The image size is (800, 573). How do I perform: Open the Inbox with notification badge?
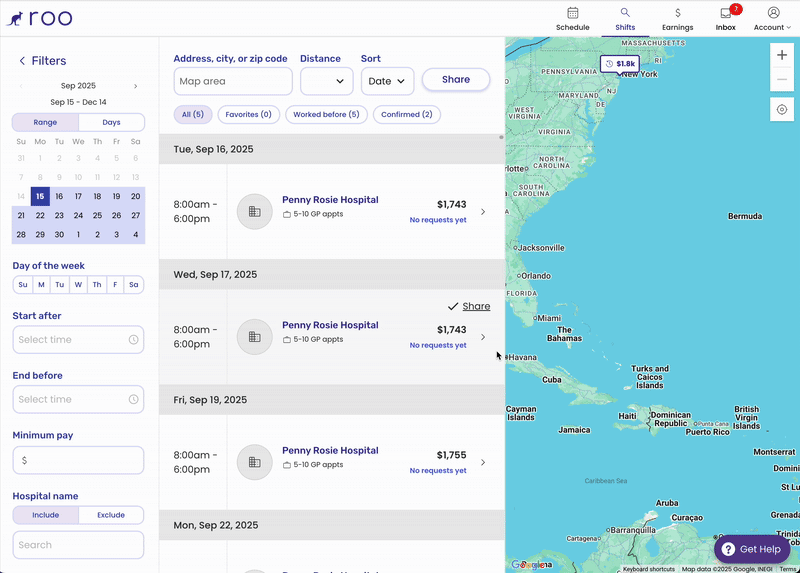pyautogui.click(x=726, y=19)
